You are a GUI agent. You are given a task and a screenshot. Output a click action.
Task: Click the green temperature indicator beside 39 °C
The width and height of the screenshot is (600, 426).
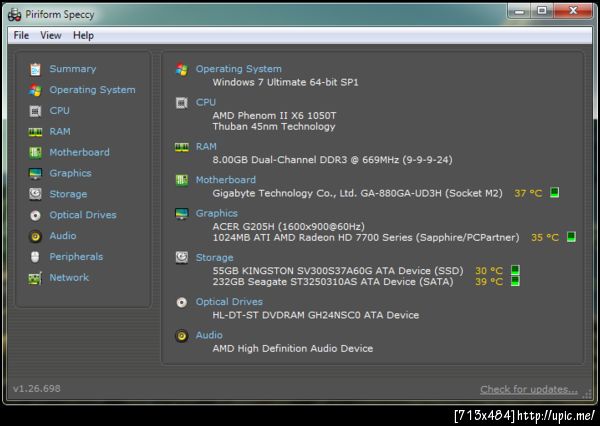515,281
